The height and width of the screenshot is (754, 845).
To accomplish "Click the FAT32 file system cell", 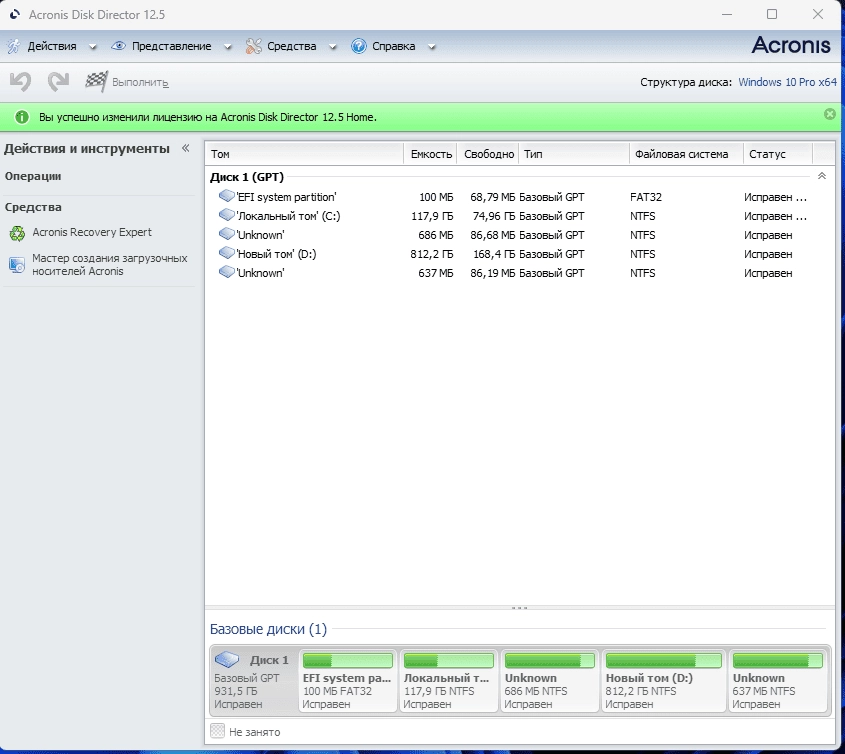I will click(x=646, y=197).
